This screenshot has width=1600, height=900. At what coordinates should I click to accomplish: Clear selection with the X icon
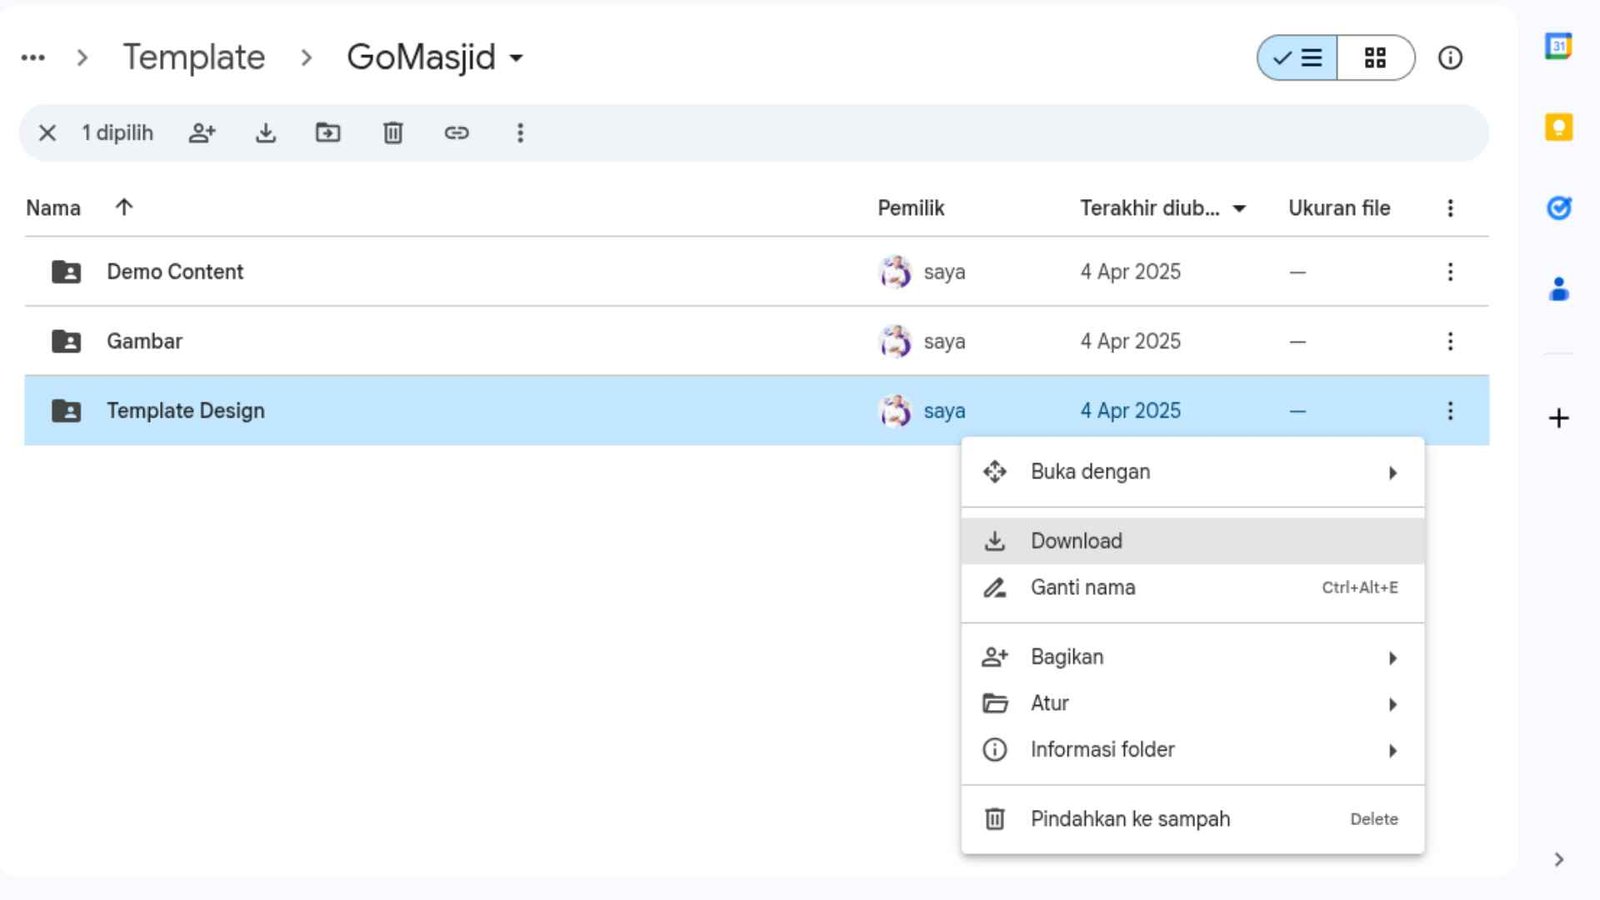click(x=47, y=133)
